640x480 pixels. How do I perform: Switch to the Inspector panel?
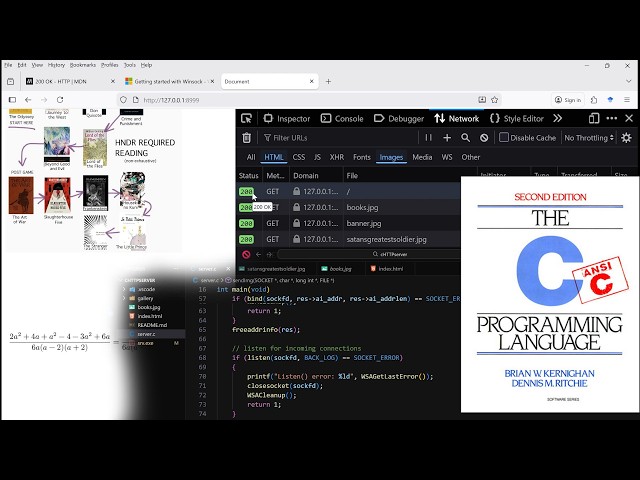pyautogui.click(x=287, y=119)
